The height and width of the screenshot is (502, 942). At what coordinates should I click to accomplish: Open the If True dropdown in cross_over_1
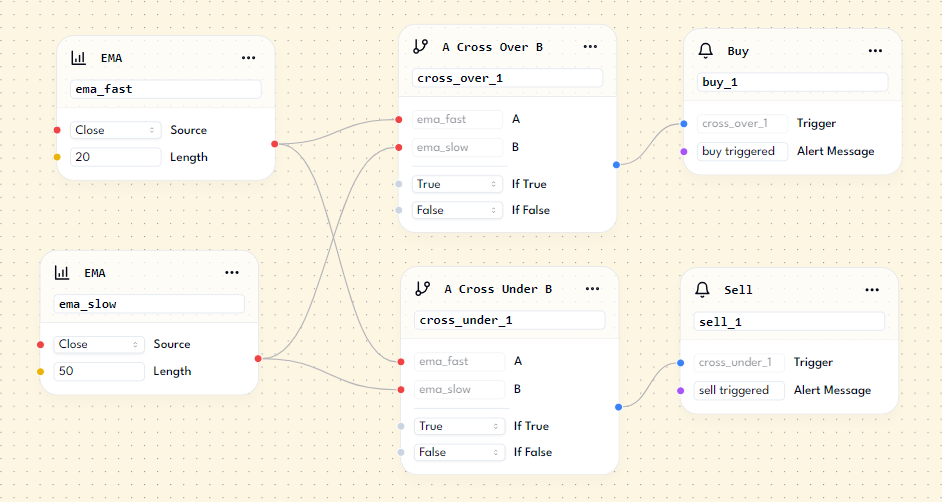click(x=457, y=184)
